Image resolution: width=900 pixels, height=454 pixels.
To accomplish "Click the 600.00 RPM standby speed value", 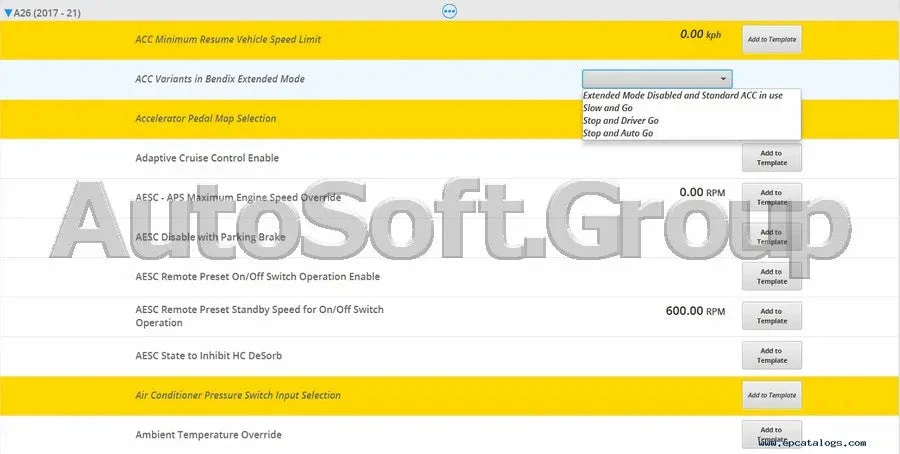I will pyautogui.click(x=695, y=311).
